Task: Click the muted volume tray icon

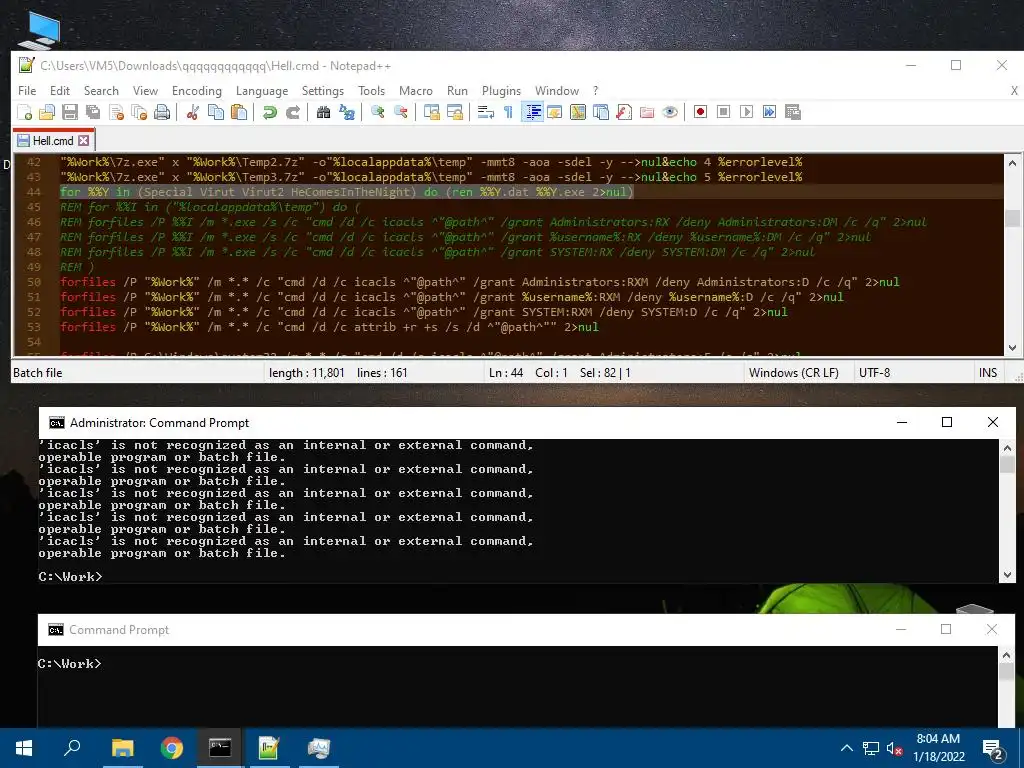Action: pos(894,748)
